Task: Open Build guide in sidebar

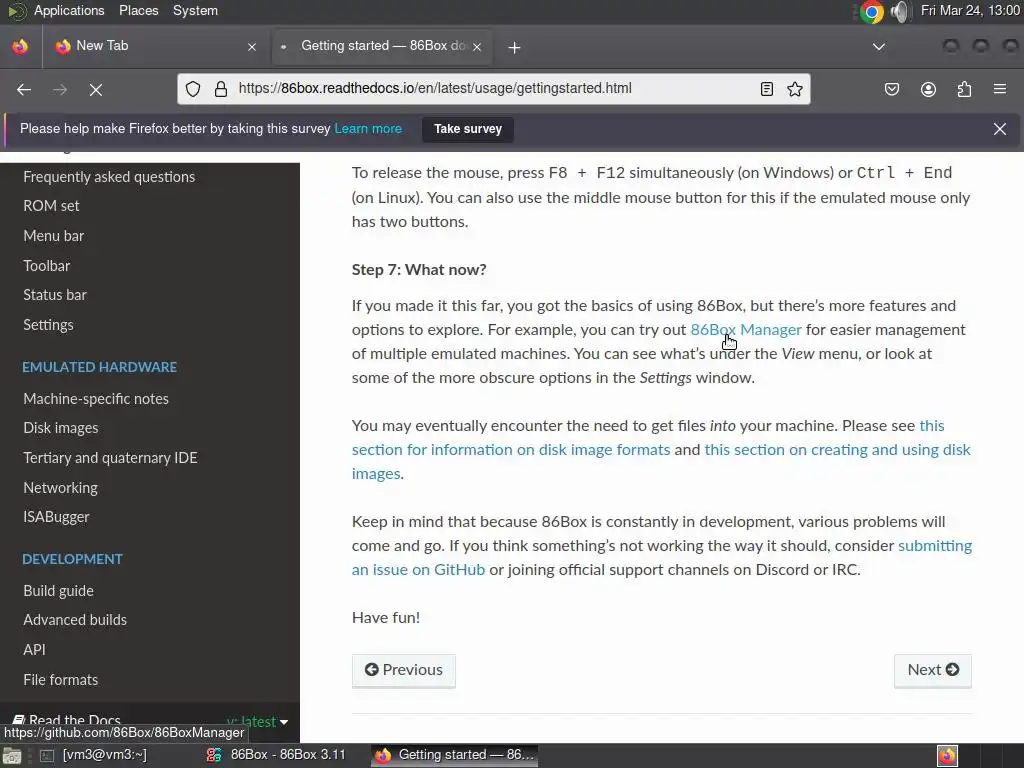Action: coord(58,591)
